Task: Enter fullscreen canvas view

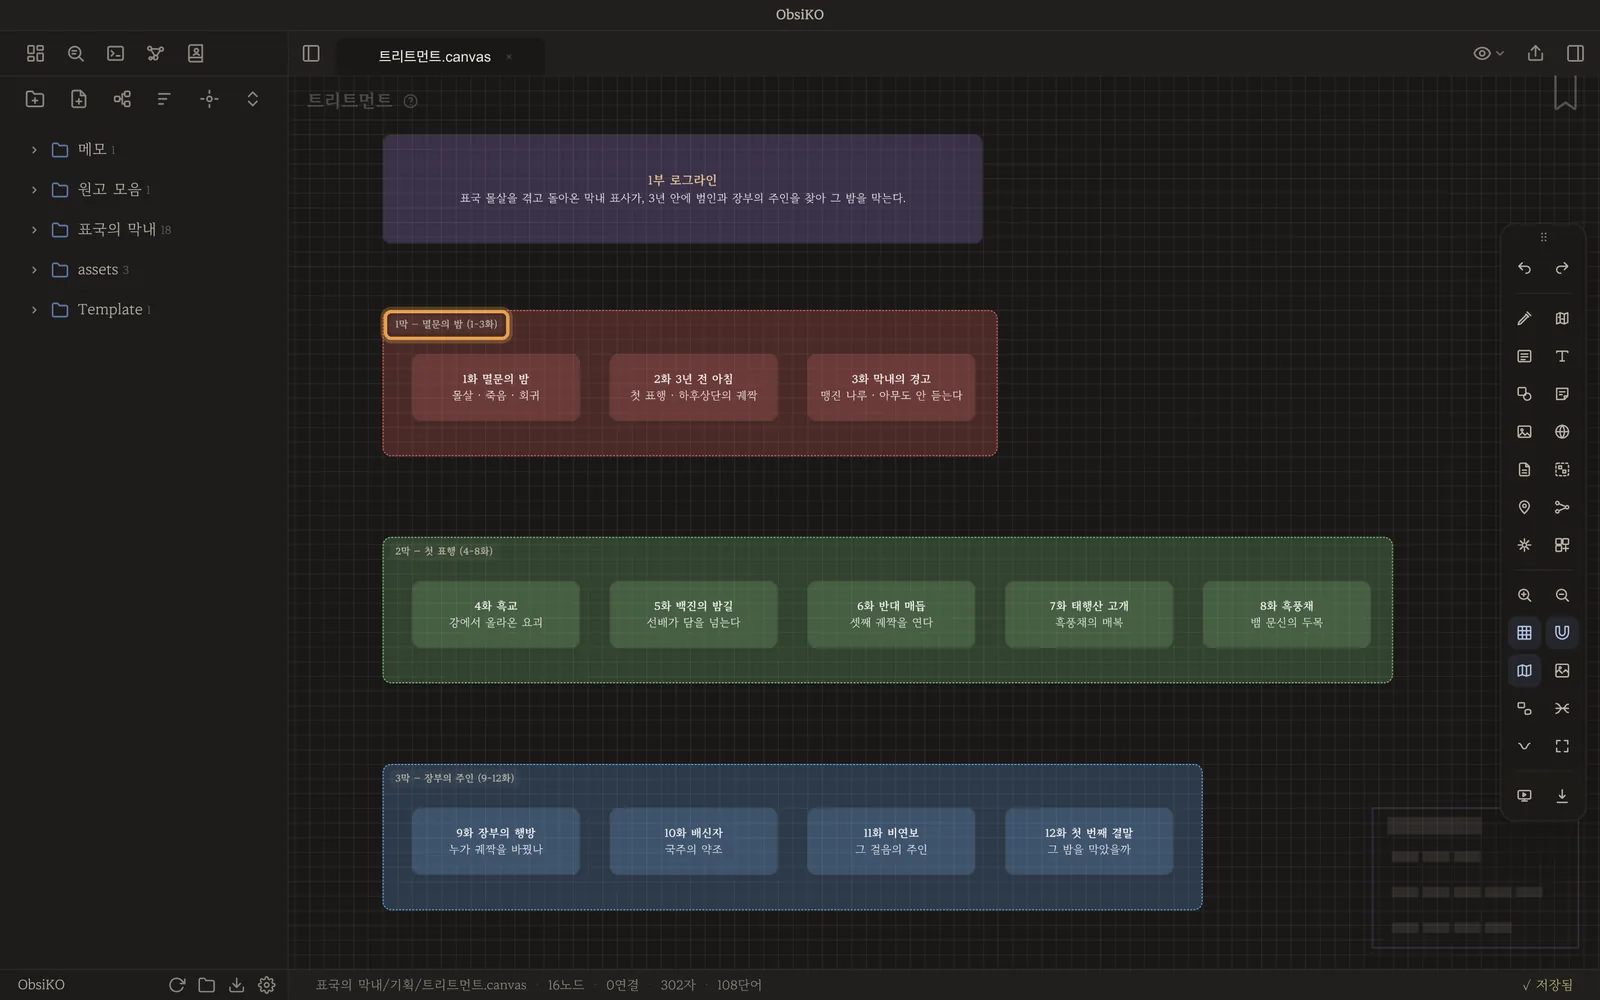Action: coord(1562,746)
